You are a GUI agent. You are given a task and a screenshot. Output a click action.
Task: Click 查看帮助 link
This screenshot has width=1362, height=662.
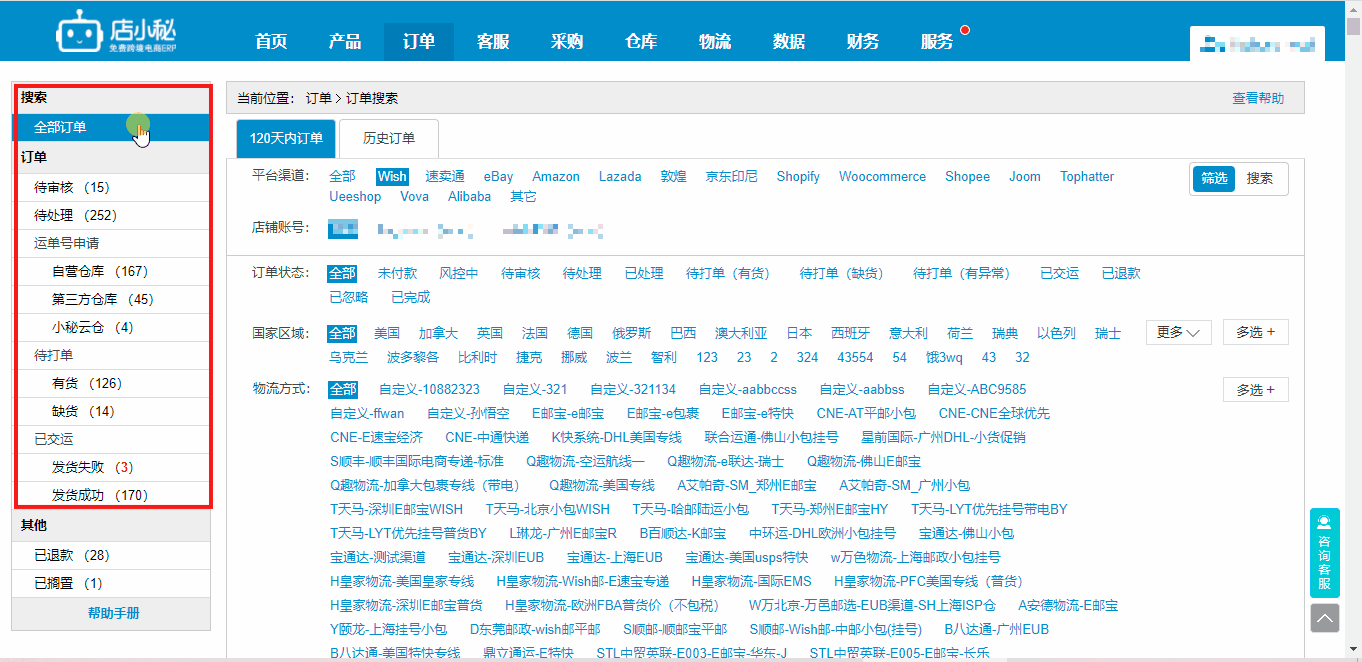1258,98
